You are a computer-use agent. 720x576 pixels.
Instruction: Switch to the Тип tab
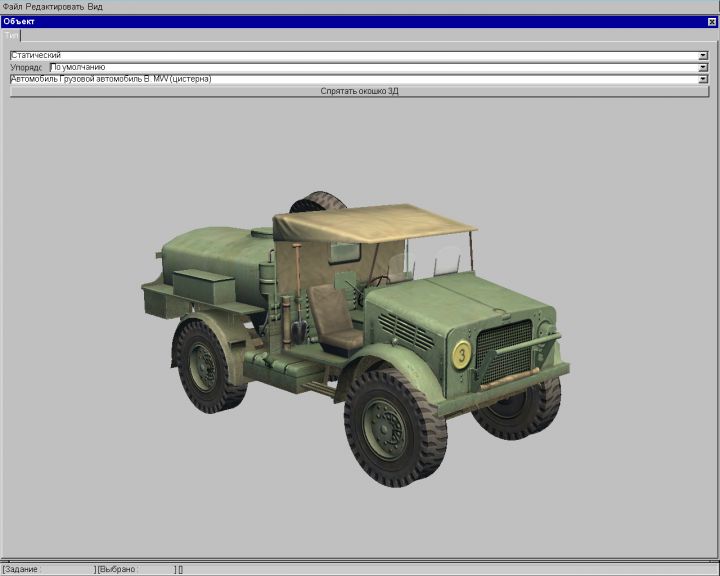pos(12,35)
